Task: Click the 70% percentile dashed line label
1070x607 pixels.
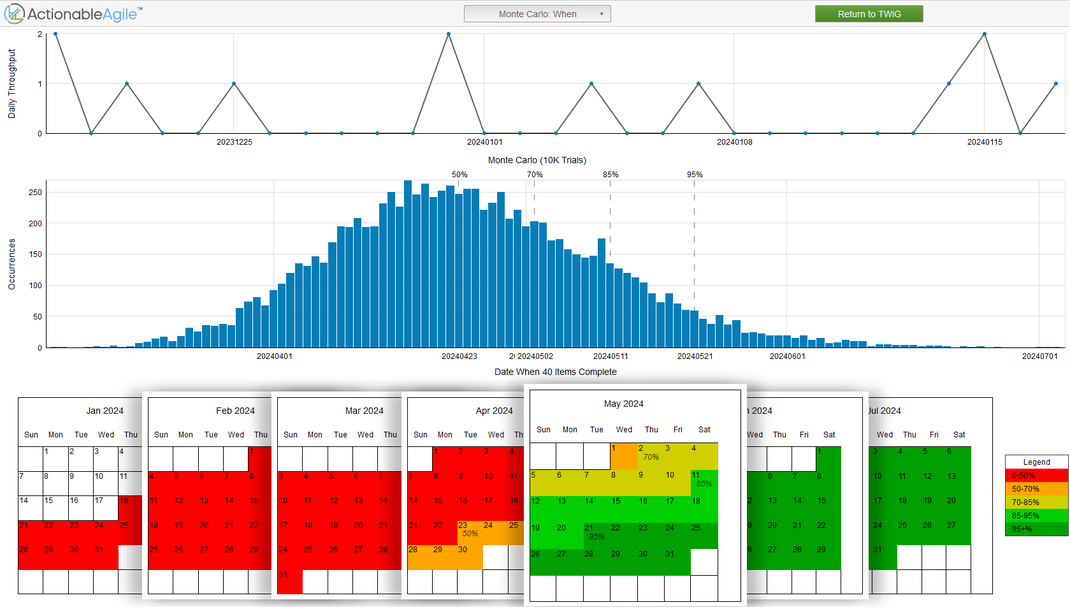Action: point(535,175)
